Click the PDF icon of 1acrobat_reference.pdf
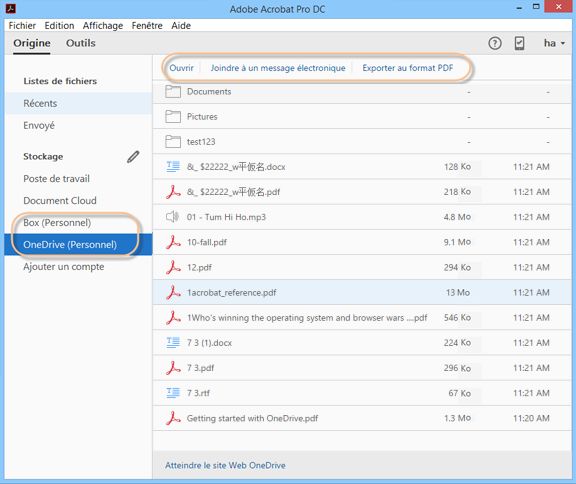The width and height of the screenshot is (576, 484). [x=173, y=292]
